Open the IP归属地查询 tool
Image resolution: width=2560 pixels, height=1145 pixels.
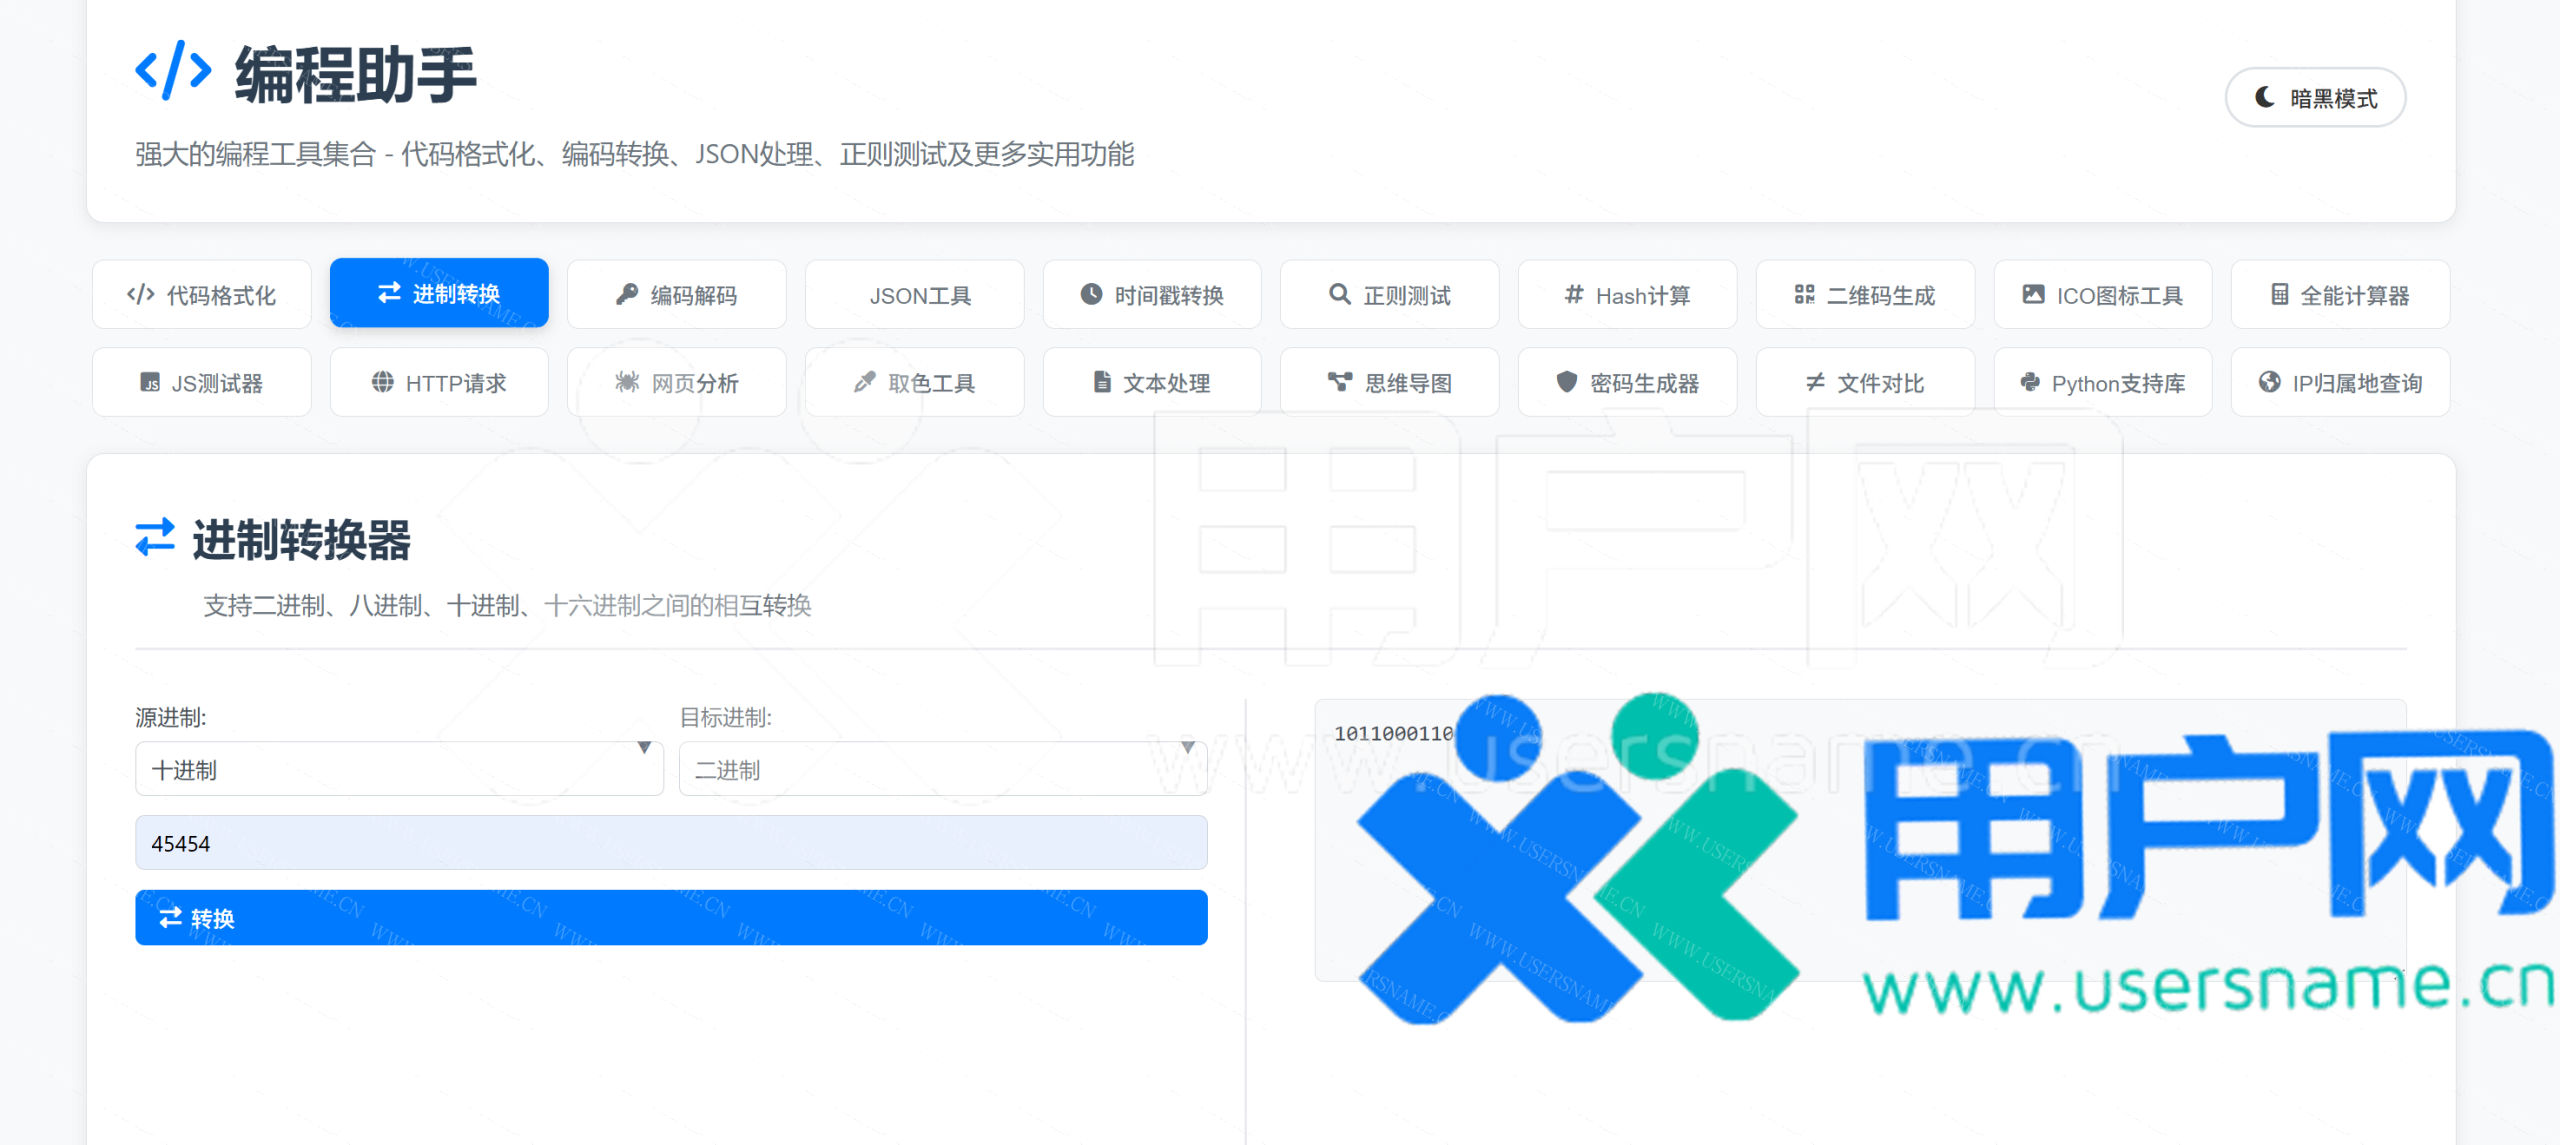[x=2340, y=383]
